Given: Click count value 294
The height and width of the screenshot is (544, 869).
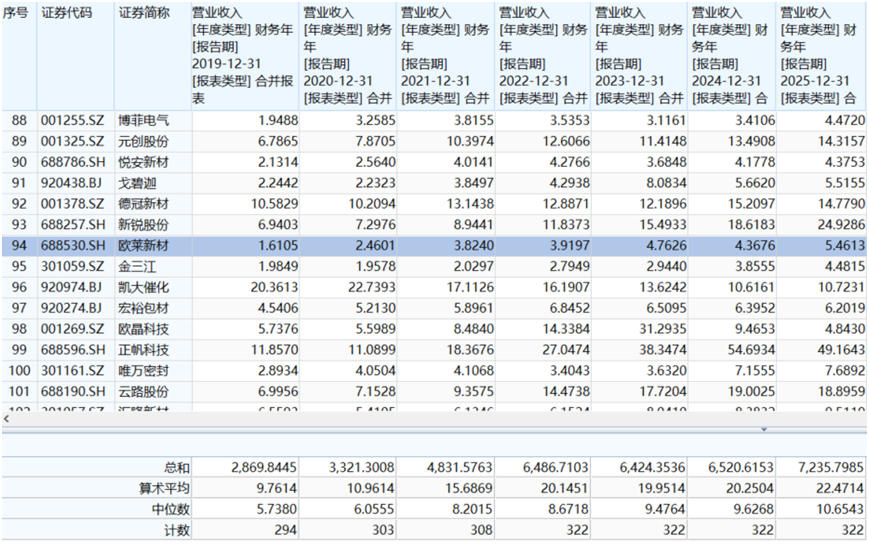Looking at the screenshot, I should point(285,530).
